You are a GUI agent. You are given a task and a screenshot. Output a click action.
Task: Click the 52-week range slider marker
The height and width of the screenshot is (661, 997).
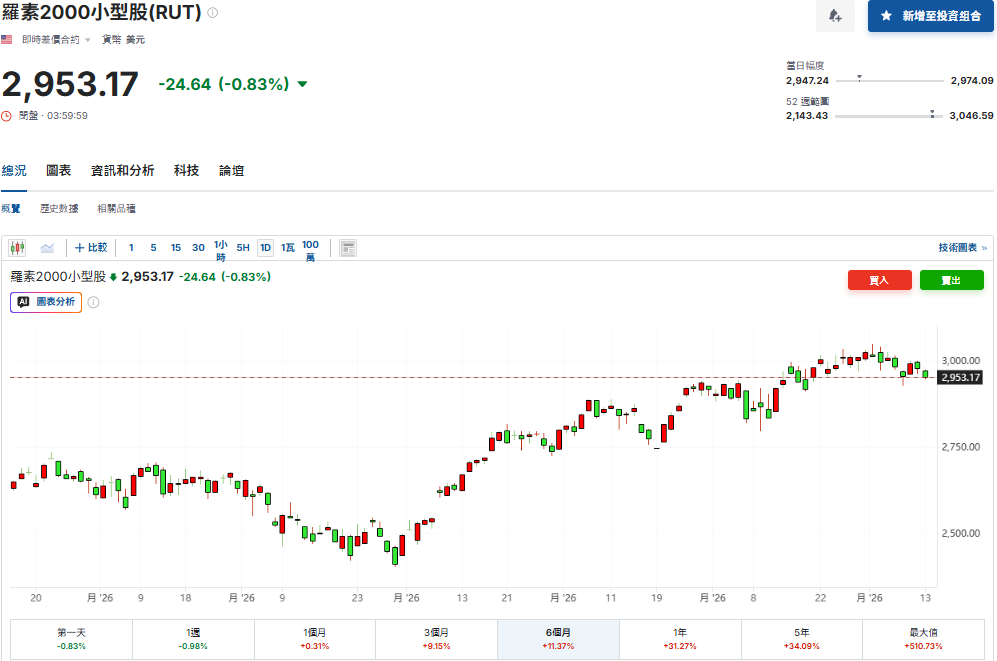tap(932, 114)
